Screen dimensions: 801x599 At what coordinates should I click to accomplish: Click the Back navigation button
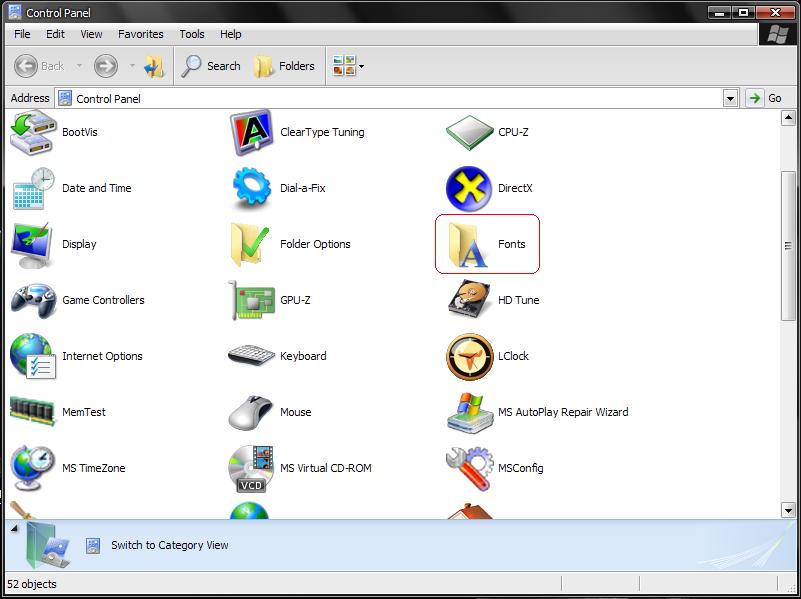tap(39, 66)
